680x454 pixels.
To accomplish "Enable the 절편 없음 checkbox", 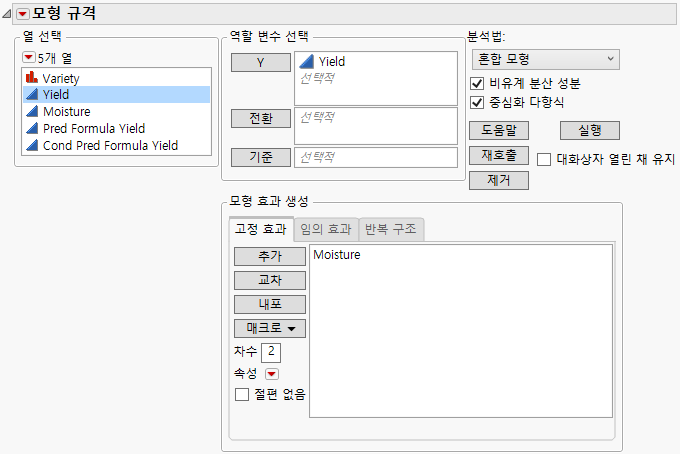I will 241,394.
